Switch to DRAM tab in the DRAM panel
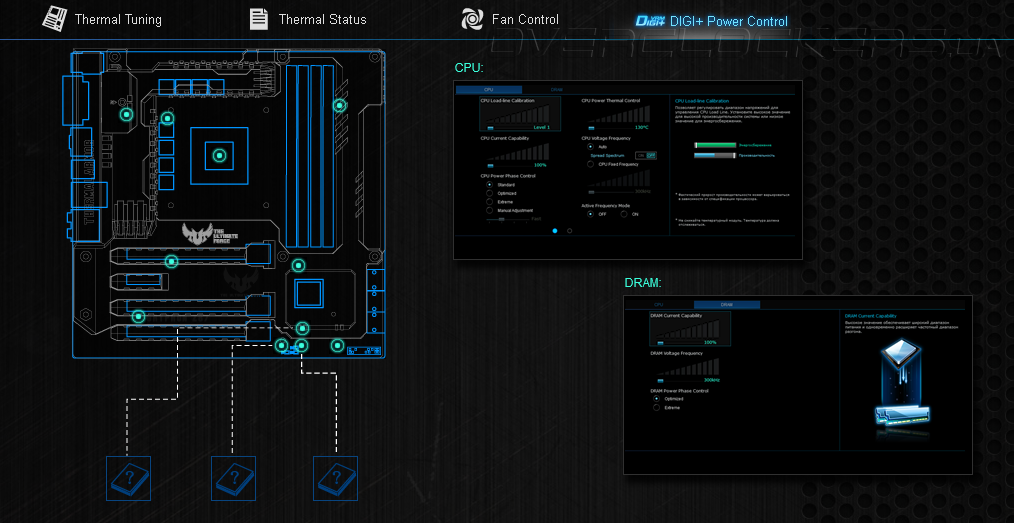 coord(727,304)
